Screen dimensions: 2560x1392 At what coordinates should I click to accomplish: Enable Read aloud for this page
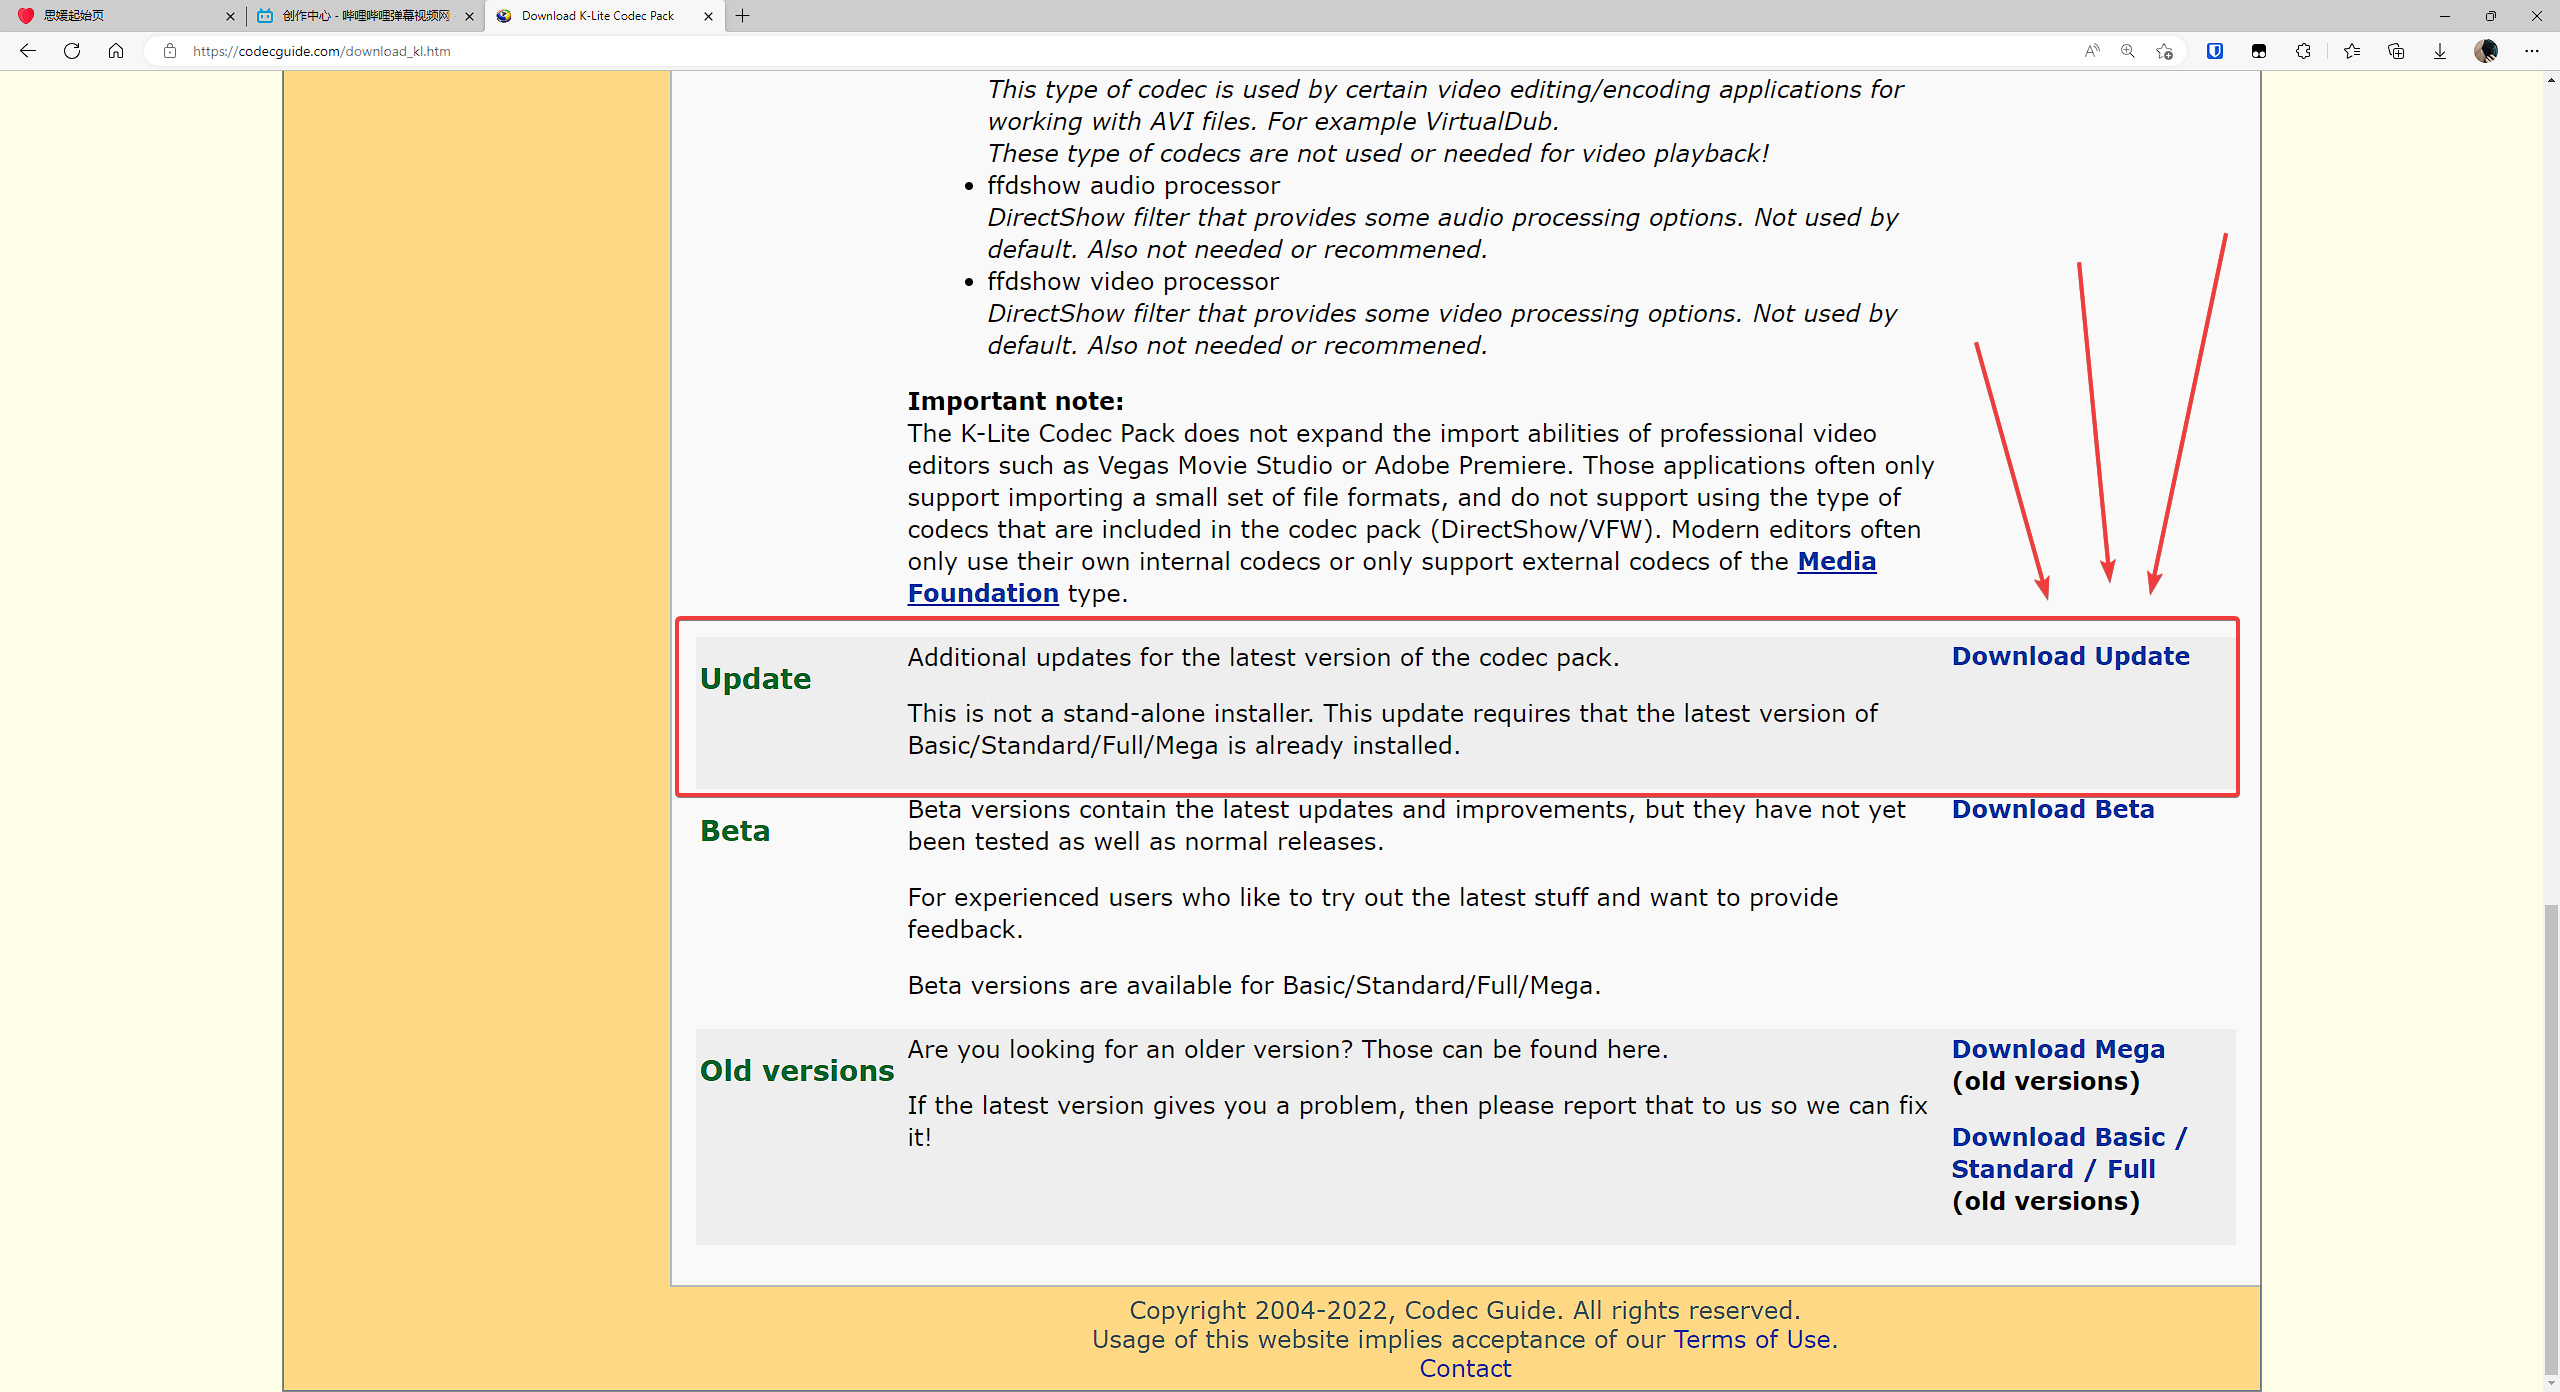point(2091,51)
